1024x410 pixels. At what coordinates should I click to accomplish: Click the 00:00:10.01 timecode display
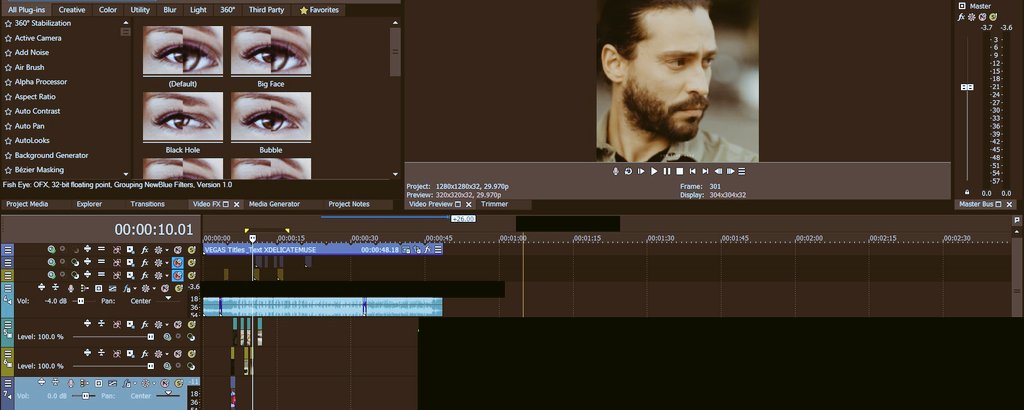pos(154,230)
